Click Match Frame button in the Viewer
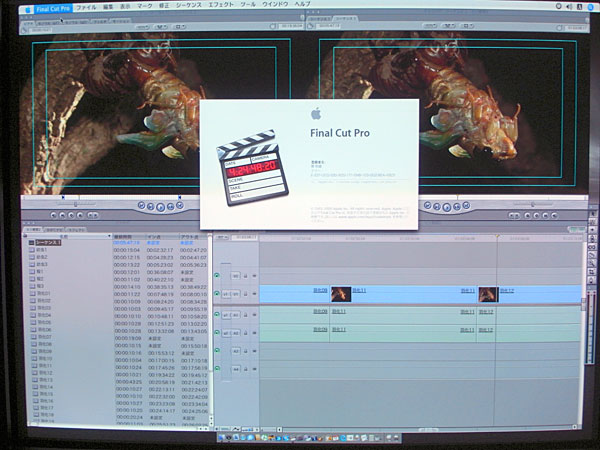Image resolution: width=600 pixels, height=450 pixels. click(54, 215)
